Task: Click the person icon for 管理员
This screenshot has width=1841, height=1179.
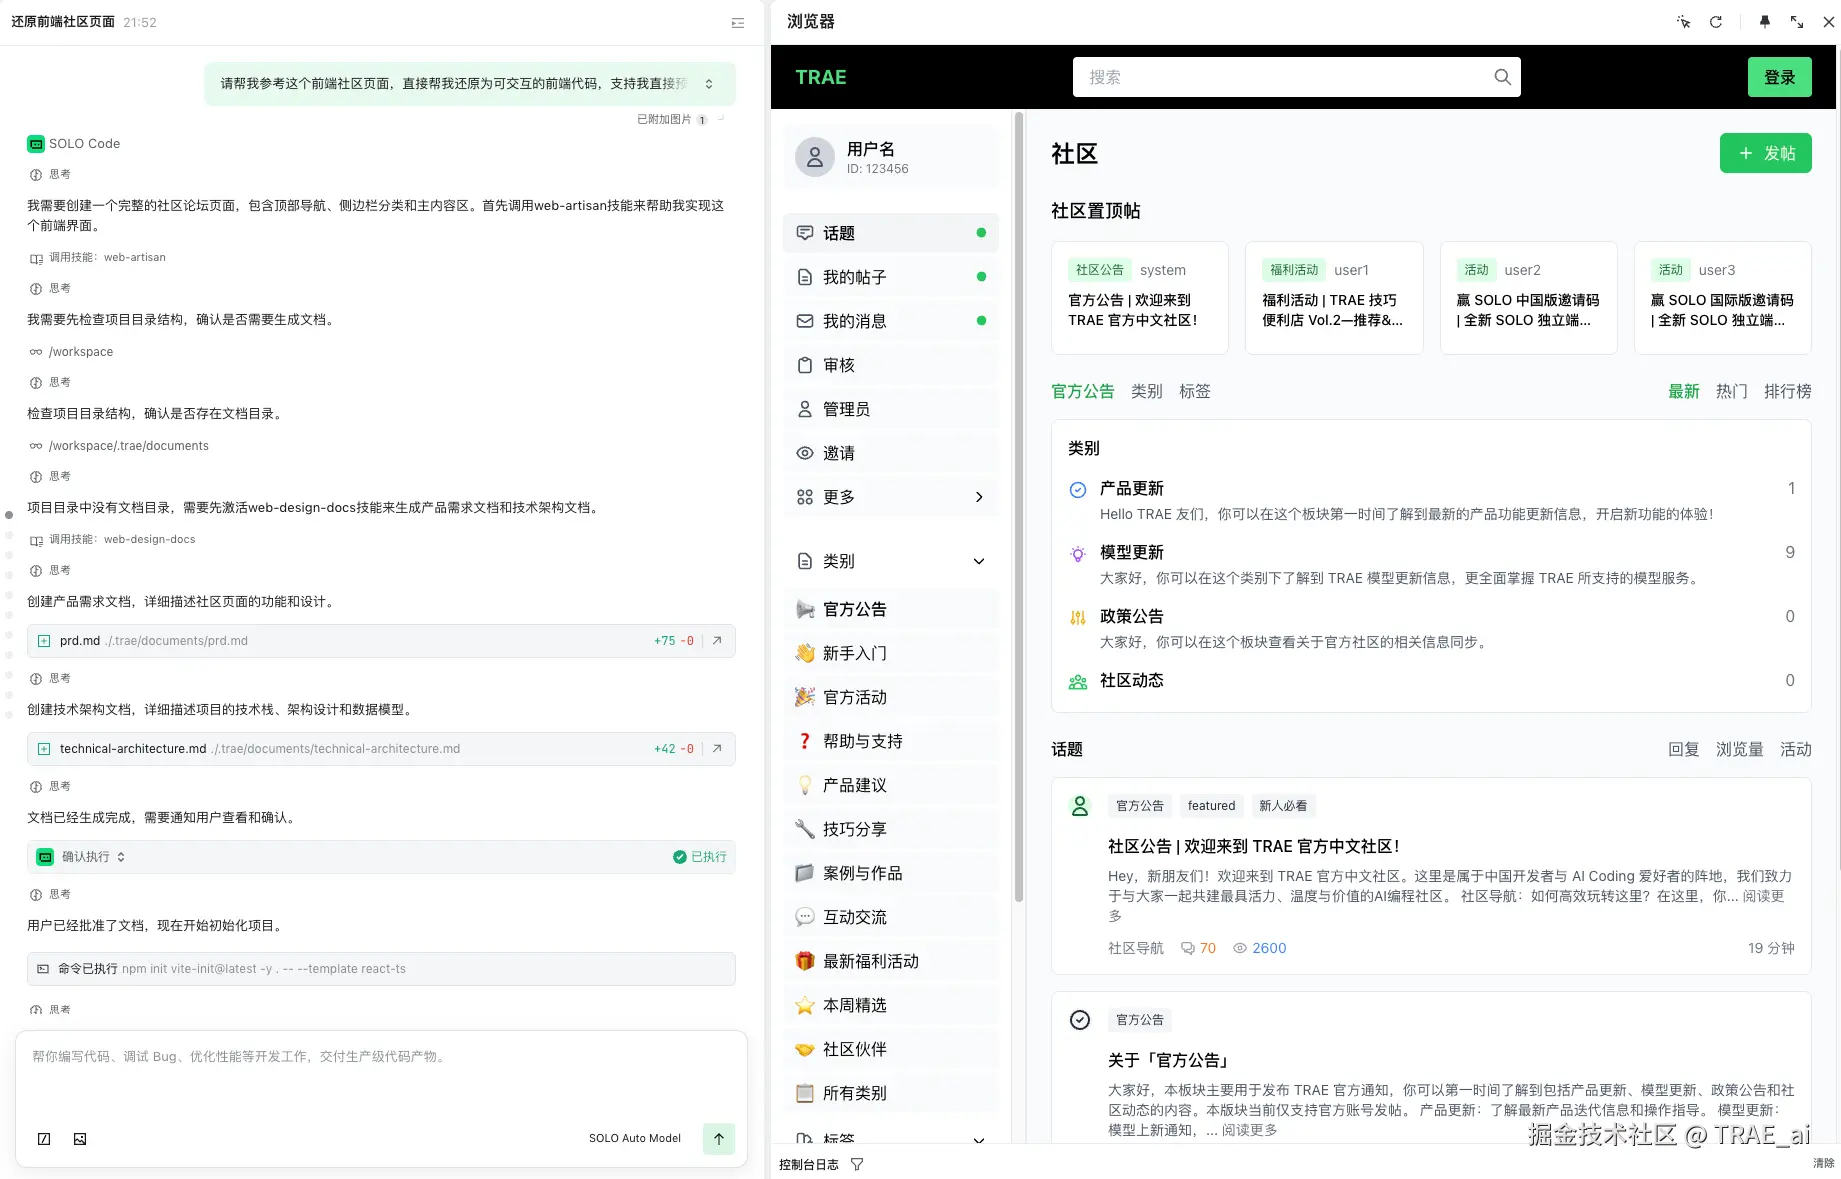Action: pyautogui.click(x=805, y=409)
